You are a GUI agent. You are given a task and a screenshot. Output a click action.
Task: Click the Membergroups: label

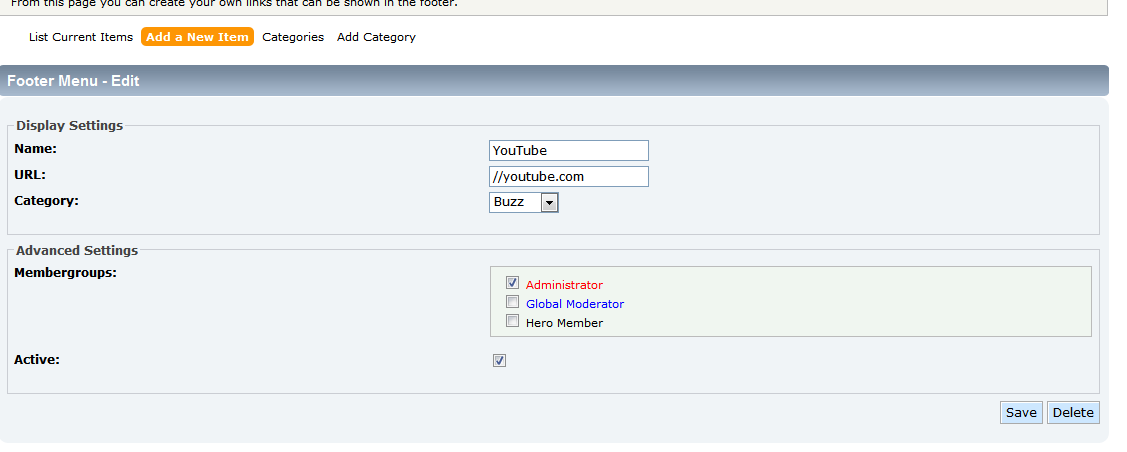pyautogui.click(x=65, y=273)
